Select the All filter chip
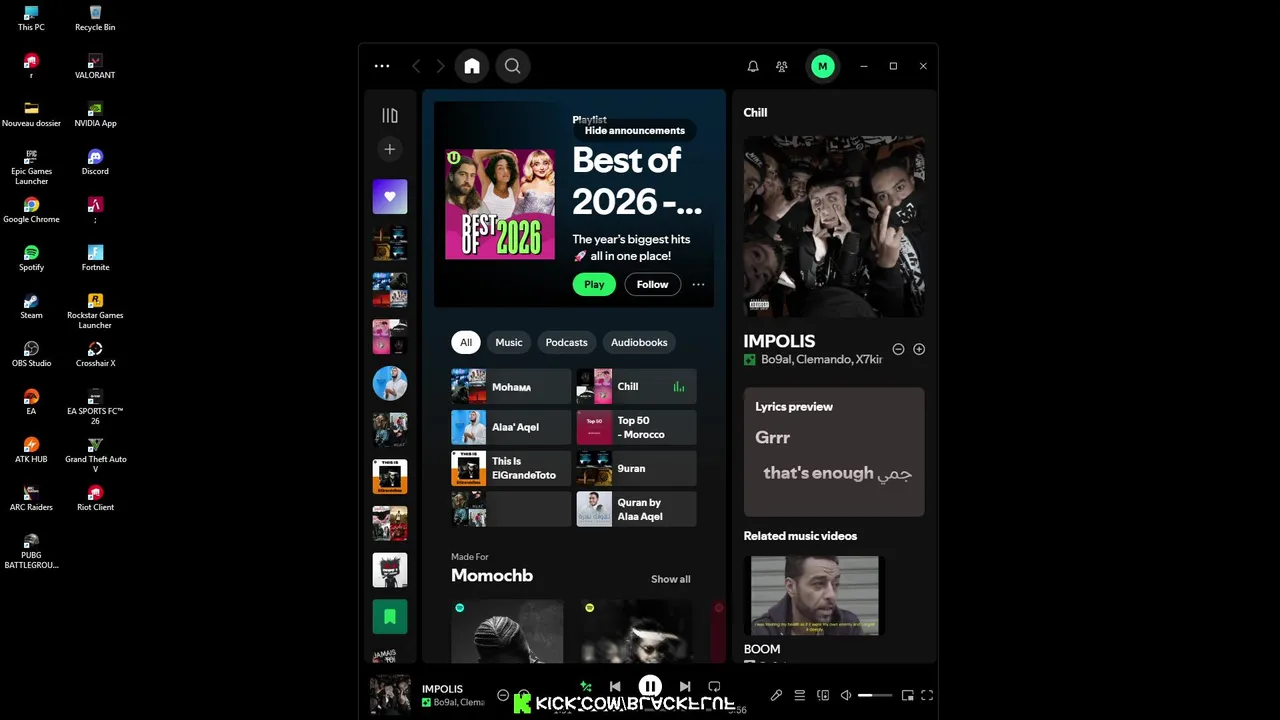Screen dimensions: 1280x720 466,342
